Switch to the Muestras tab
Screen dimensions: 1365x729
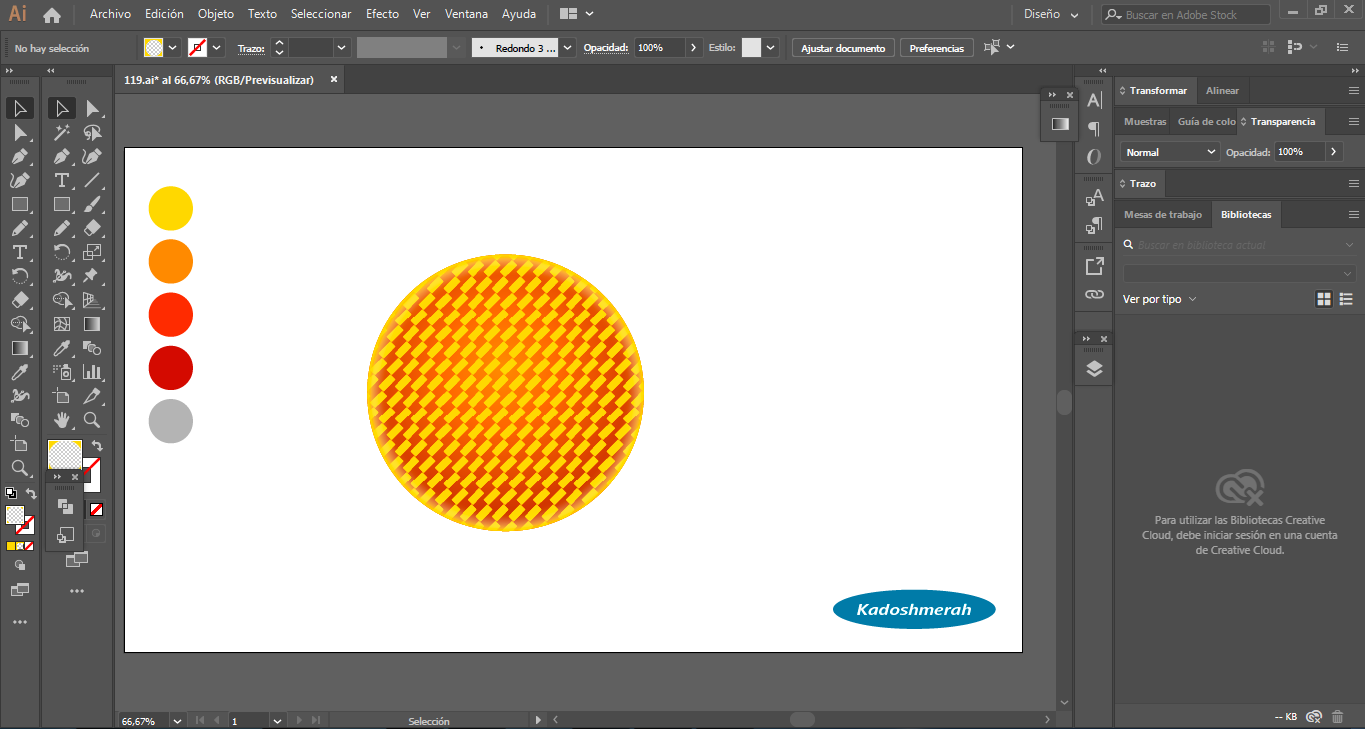click(x=1145, y=122)
